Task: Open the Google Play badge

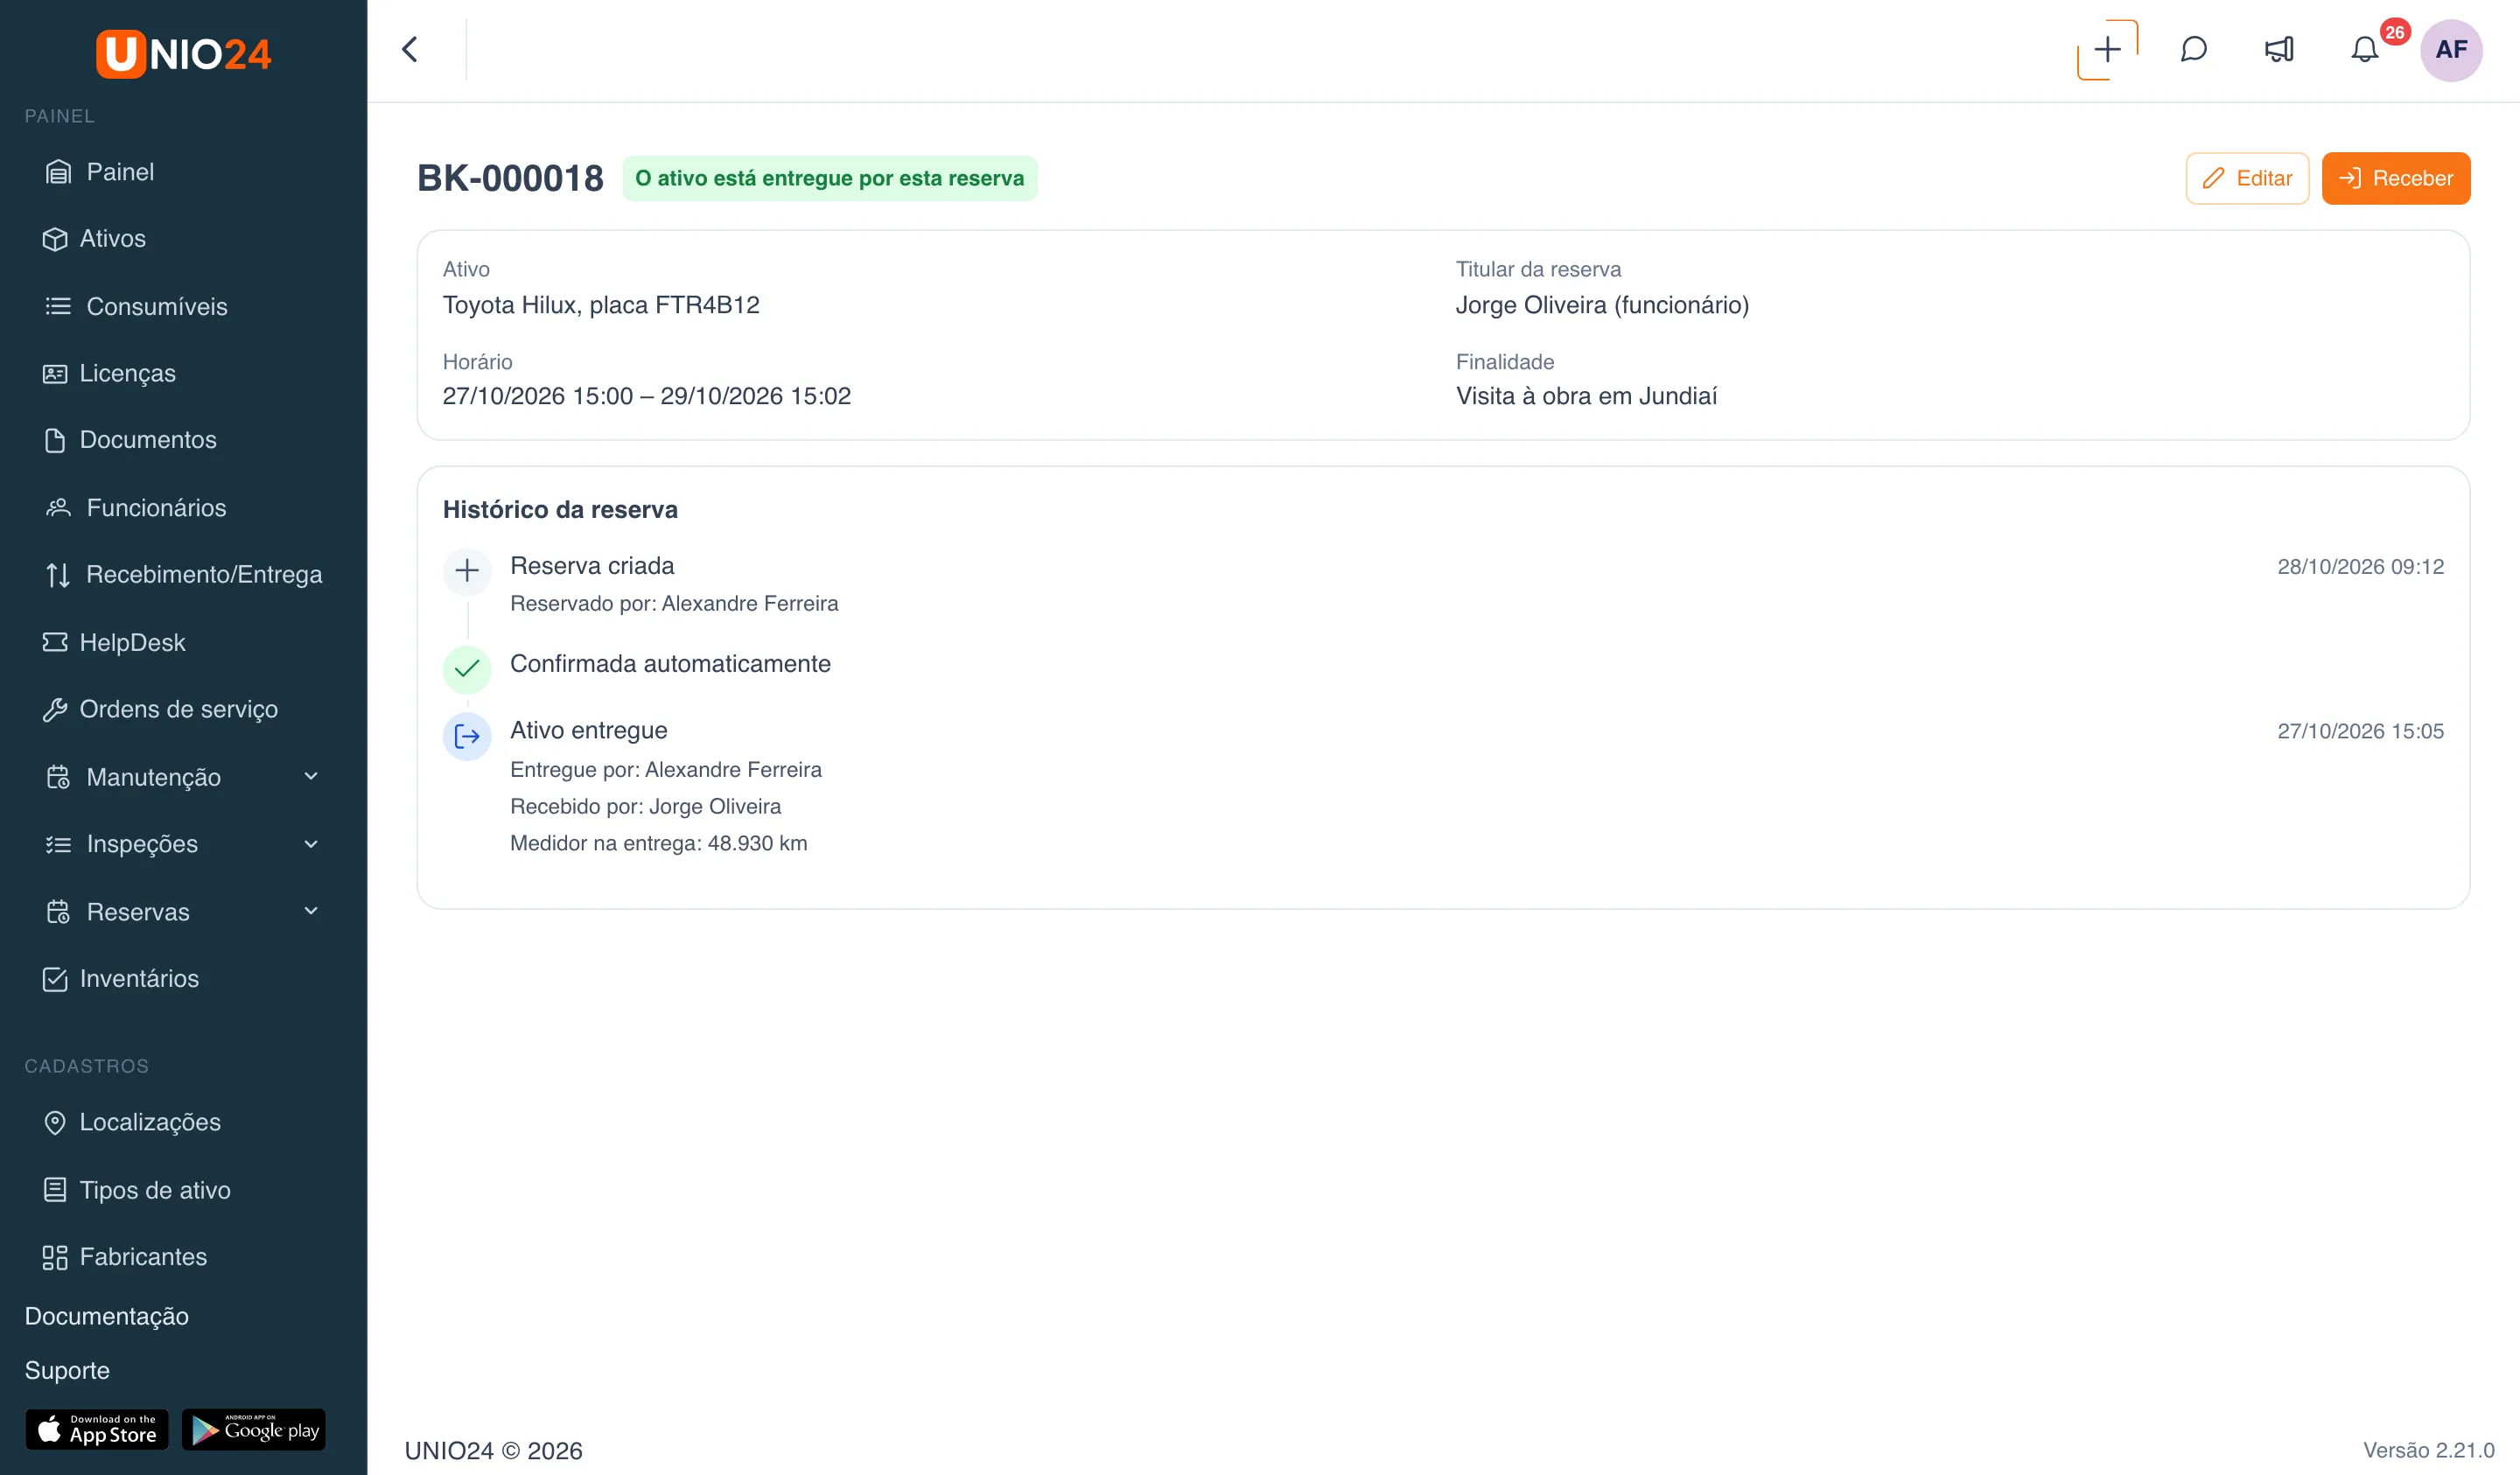Action: [254, 1430]
